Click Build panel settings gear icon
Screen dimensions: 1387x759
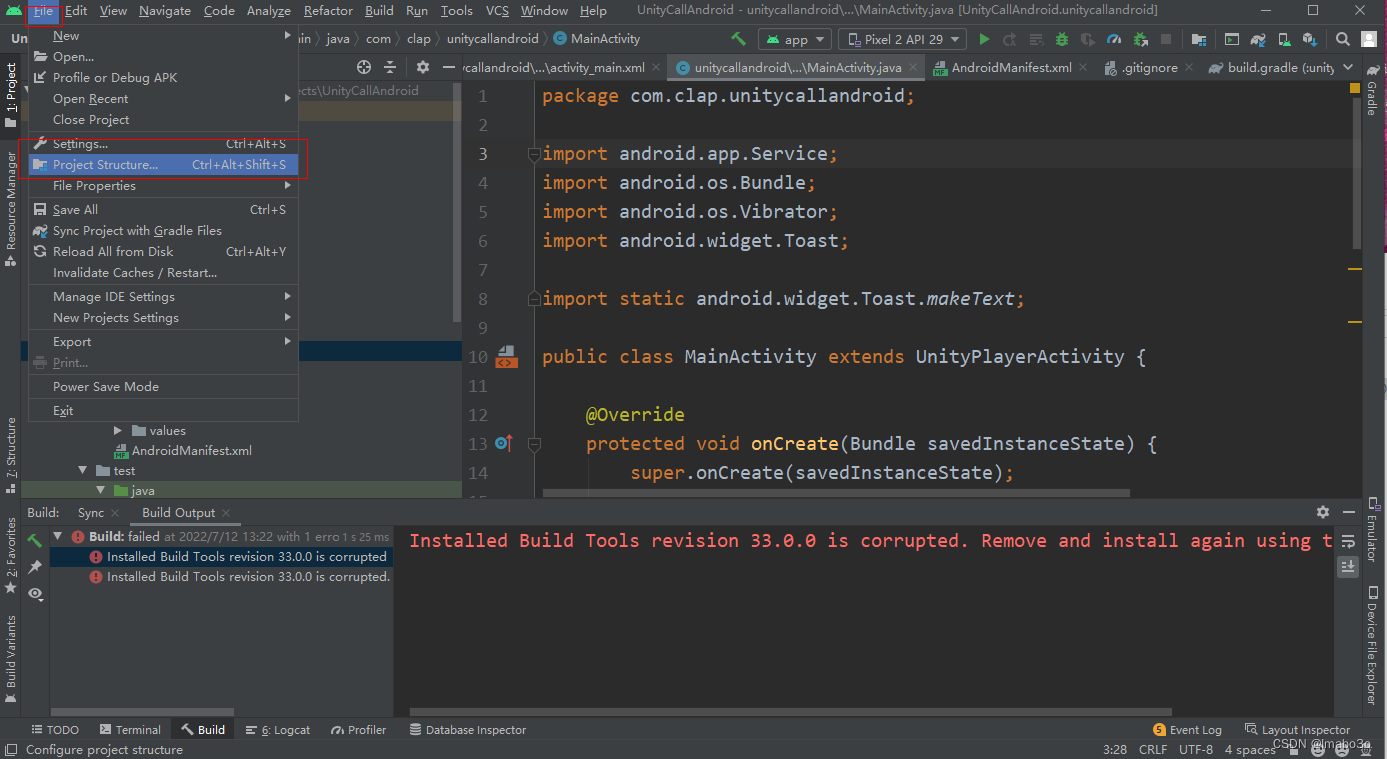pyautogui.click(x=1323, y=512)
